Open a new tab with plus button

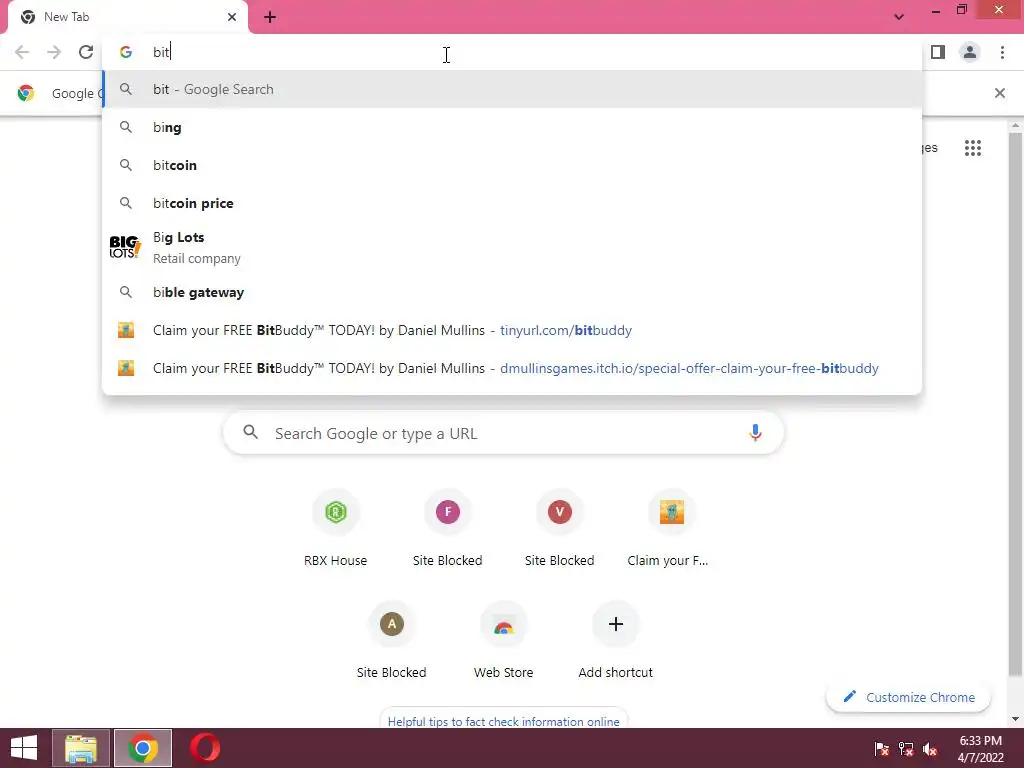(270, 18)
